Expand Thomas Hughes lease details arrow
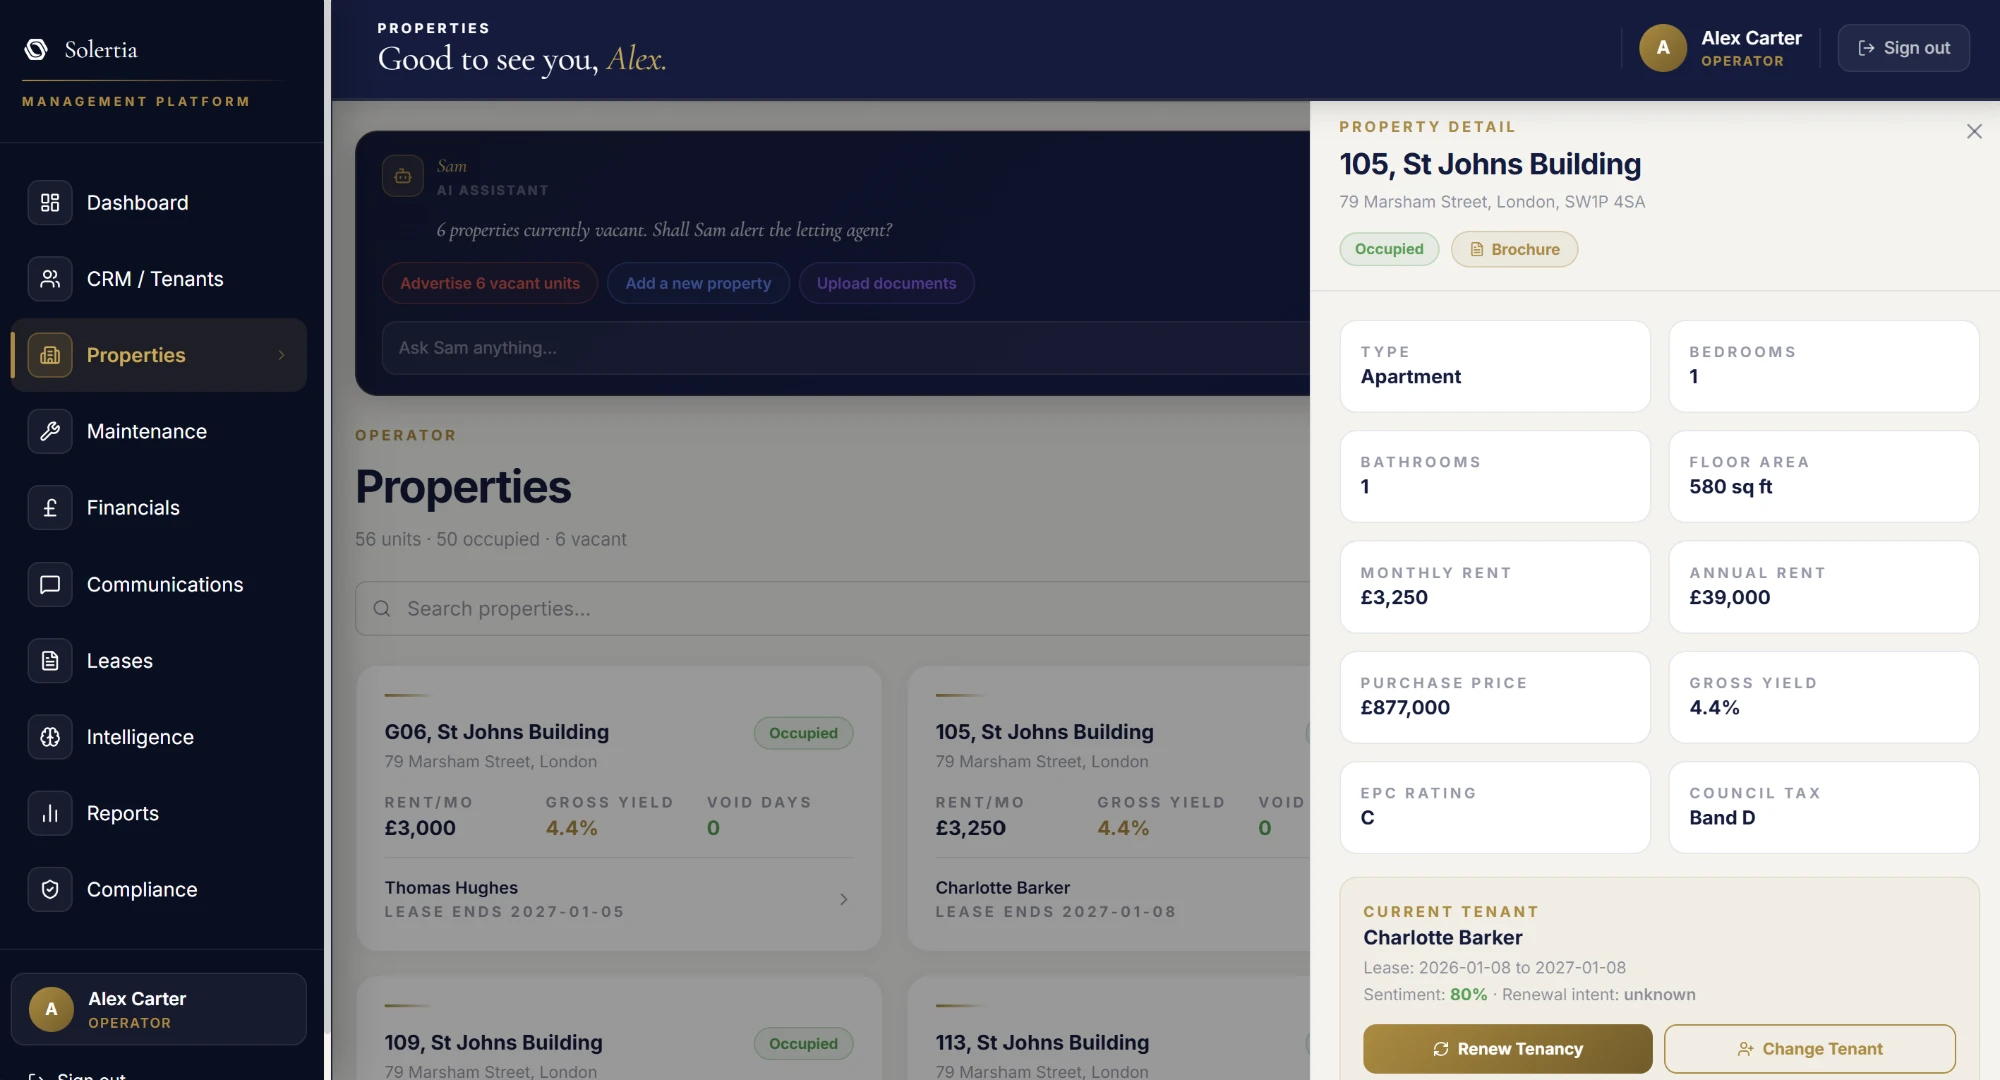 [x=844, y=899]
